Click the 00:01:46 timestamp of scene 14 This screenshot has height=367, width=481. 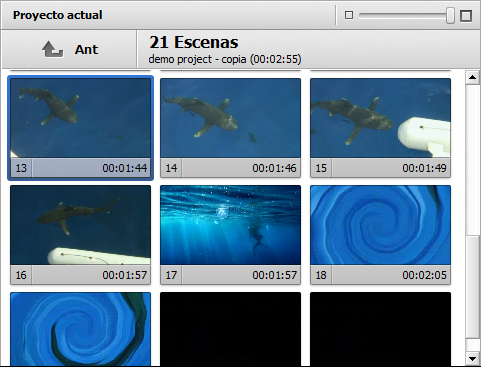(274, 168)
